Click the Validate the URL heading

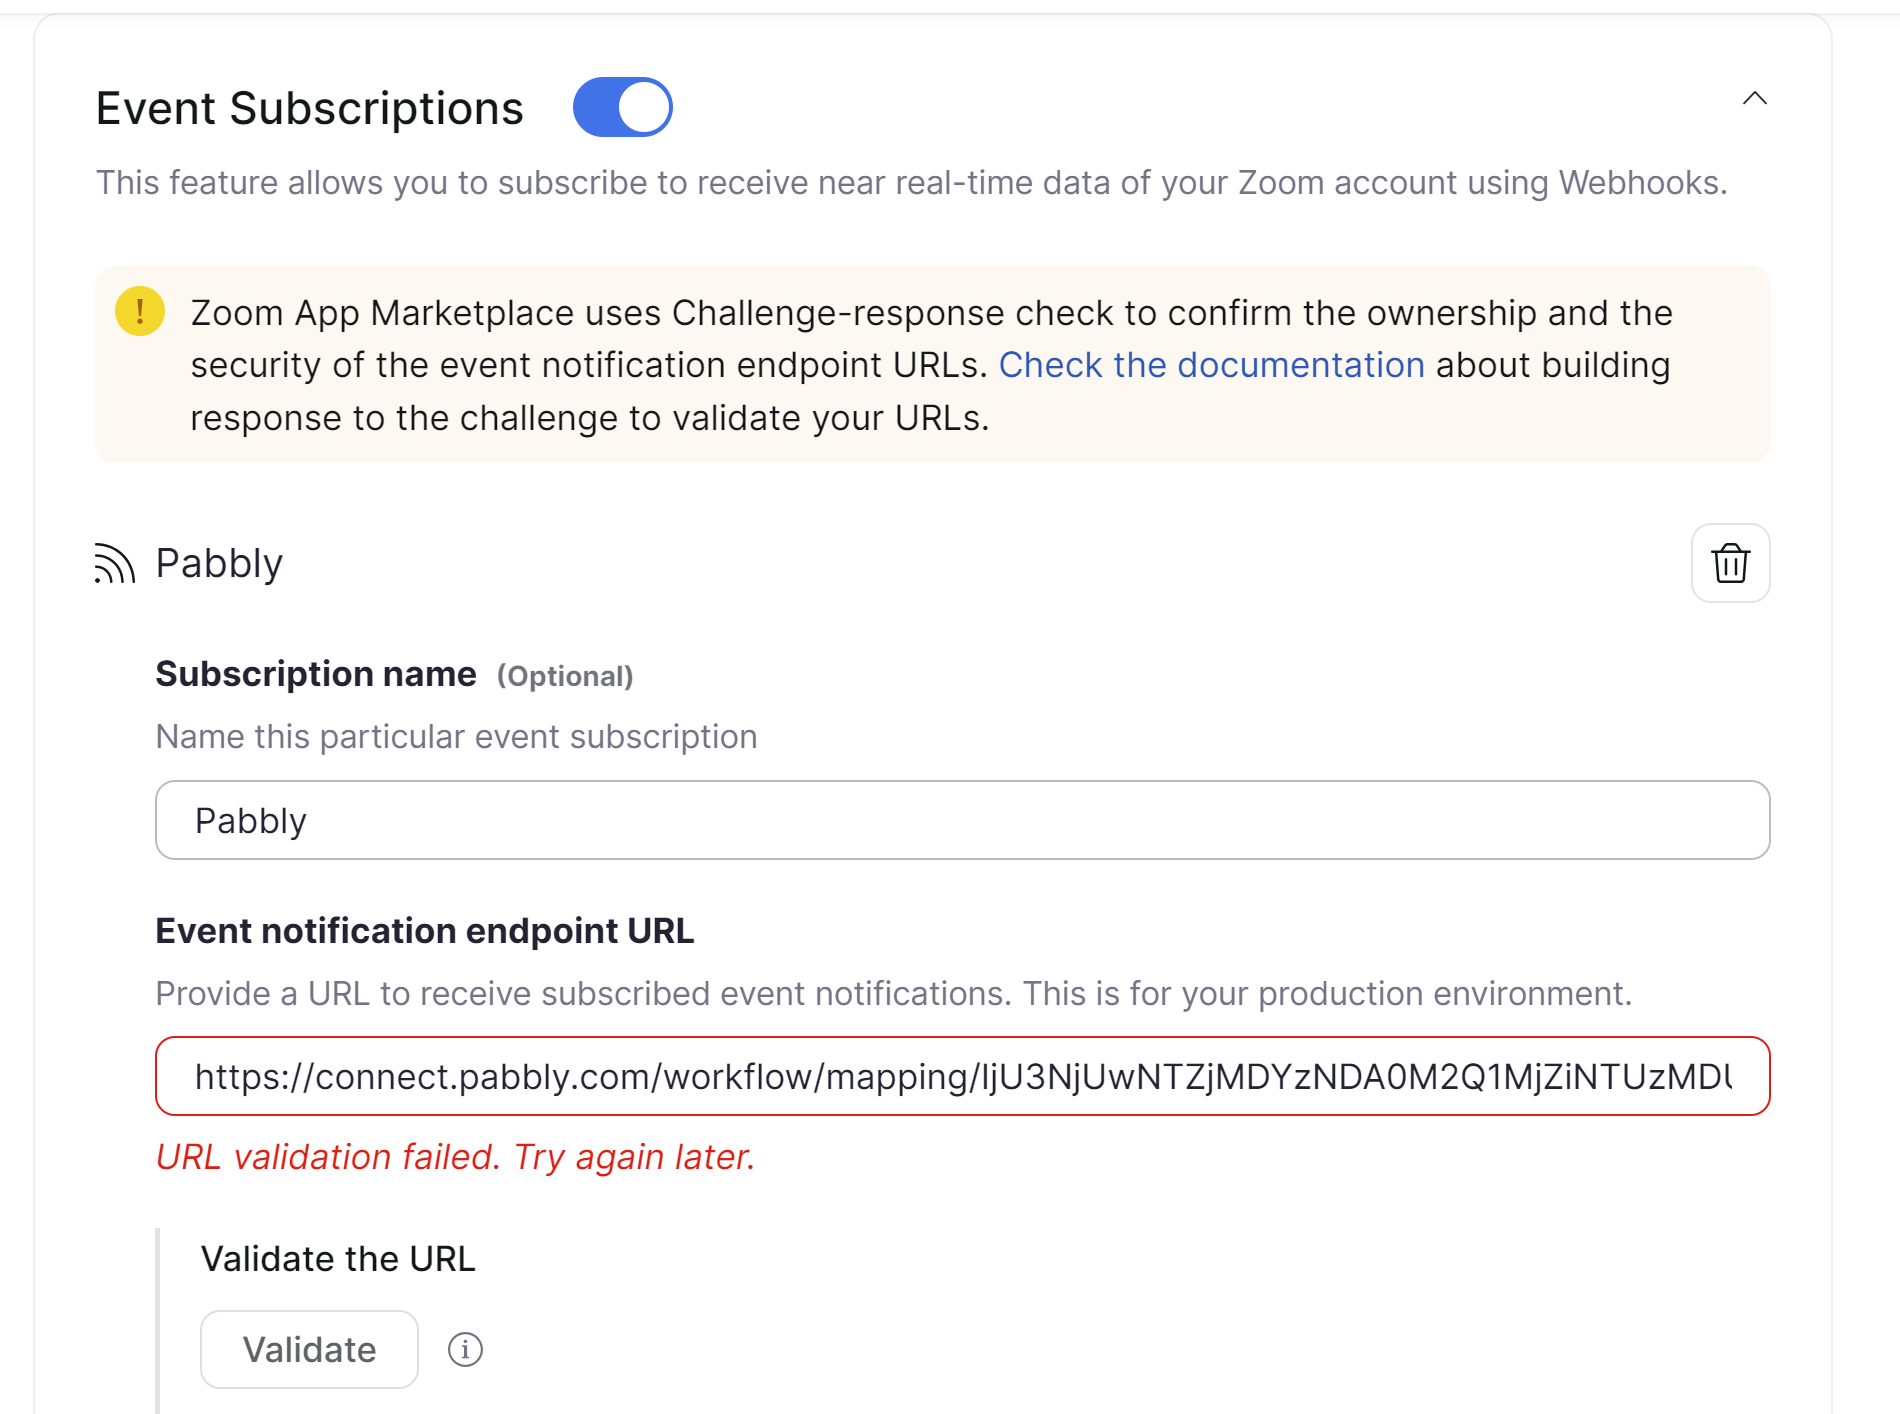[338, 1258]
